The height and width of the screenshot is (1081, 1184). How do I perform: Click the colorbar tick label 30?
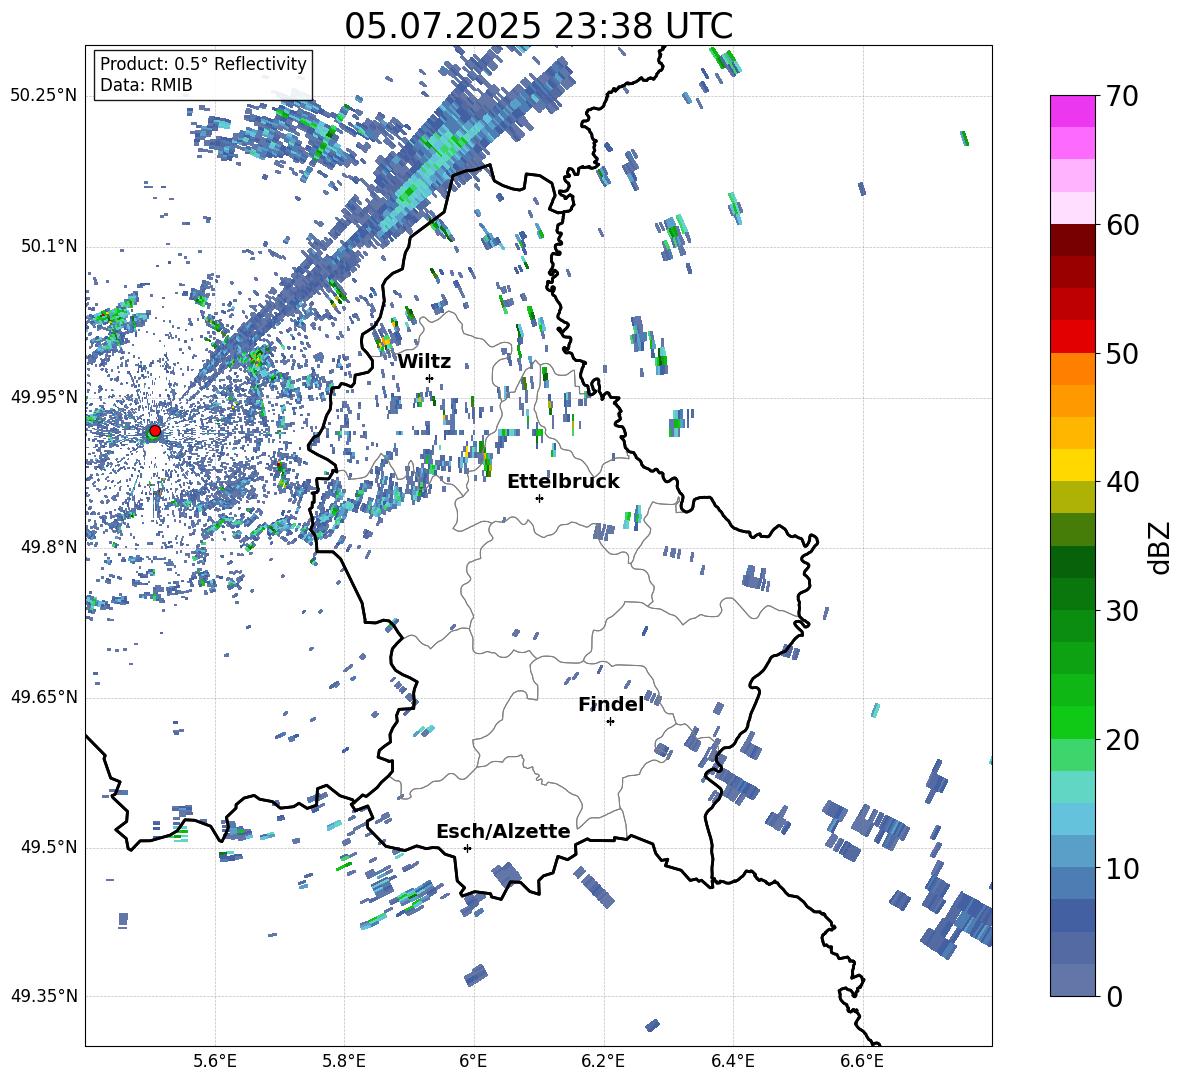point(1123,611)
